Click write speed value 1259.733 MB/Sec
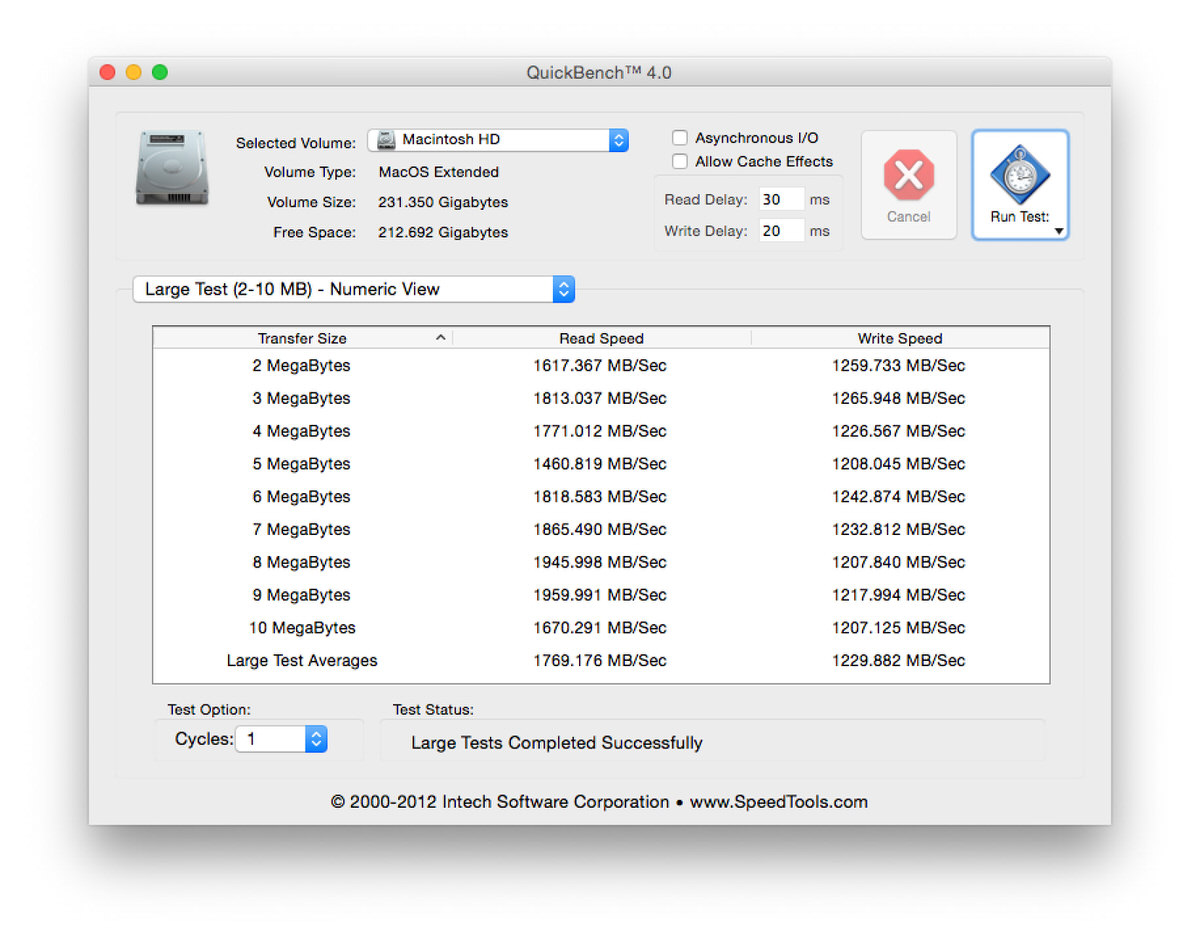The height and width of the screenshot is (945, 1200). click(899, 365)
